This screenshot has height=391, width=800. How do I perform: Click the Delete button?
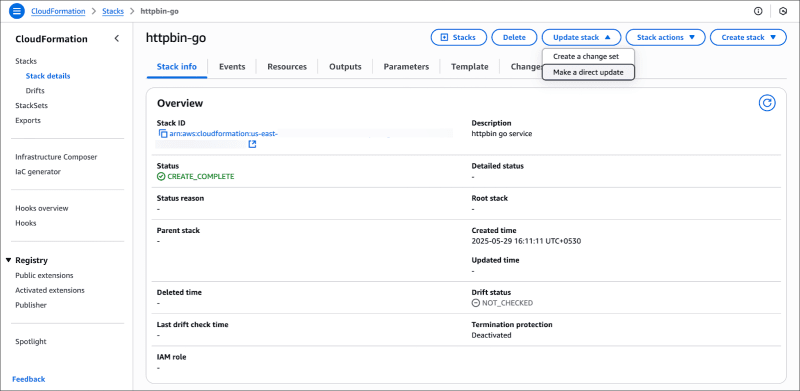514,37
